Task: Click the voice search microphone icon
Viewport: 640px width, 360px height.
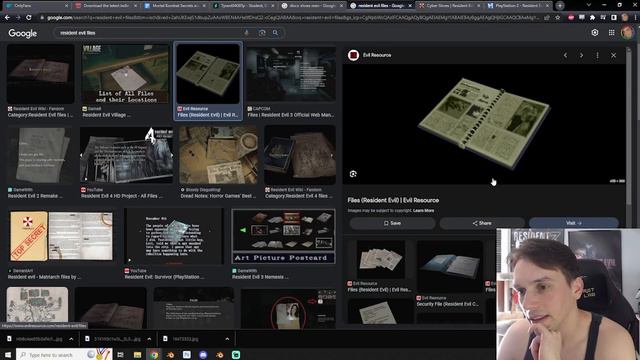Action: (x=247, y=33)
